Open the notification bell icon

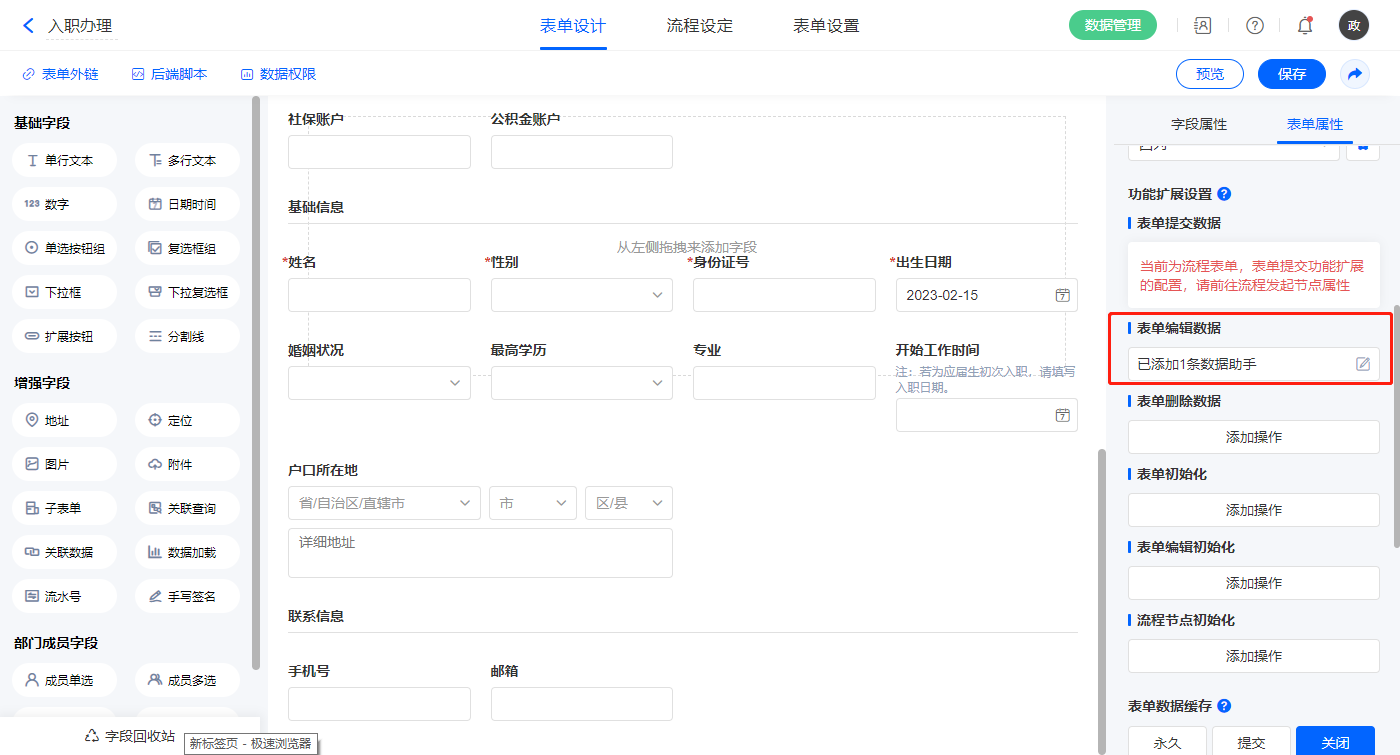1304,26
